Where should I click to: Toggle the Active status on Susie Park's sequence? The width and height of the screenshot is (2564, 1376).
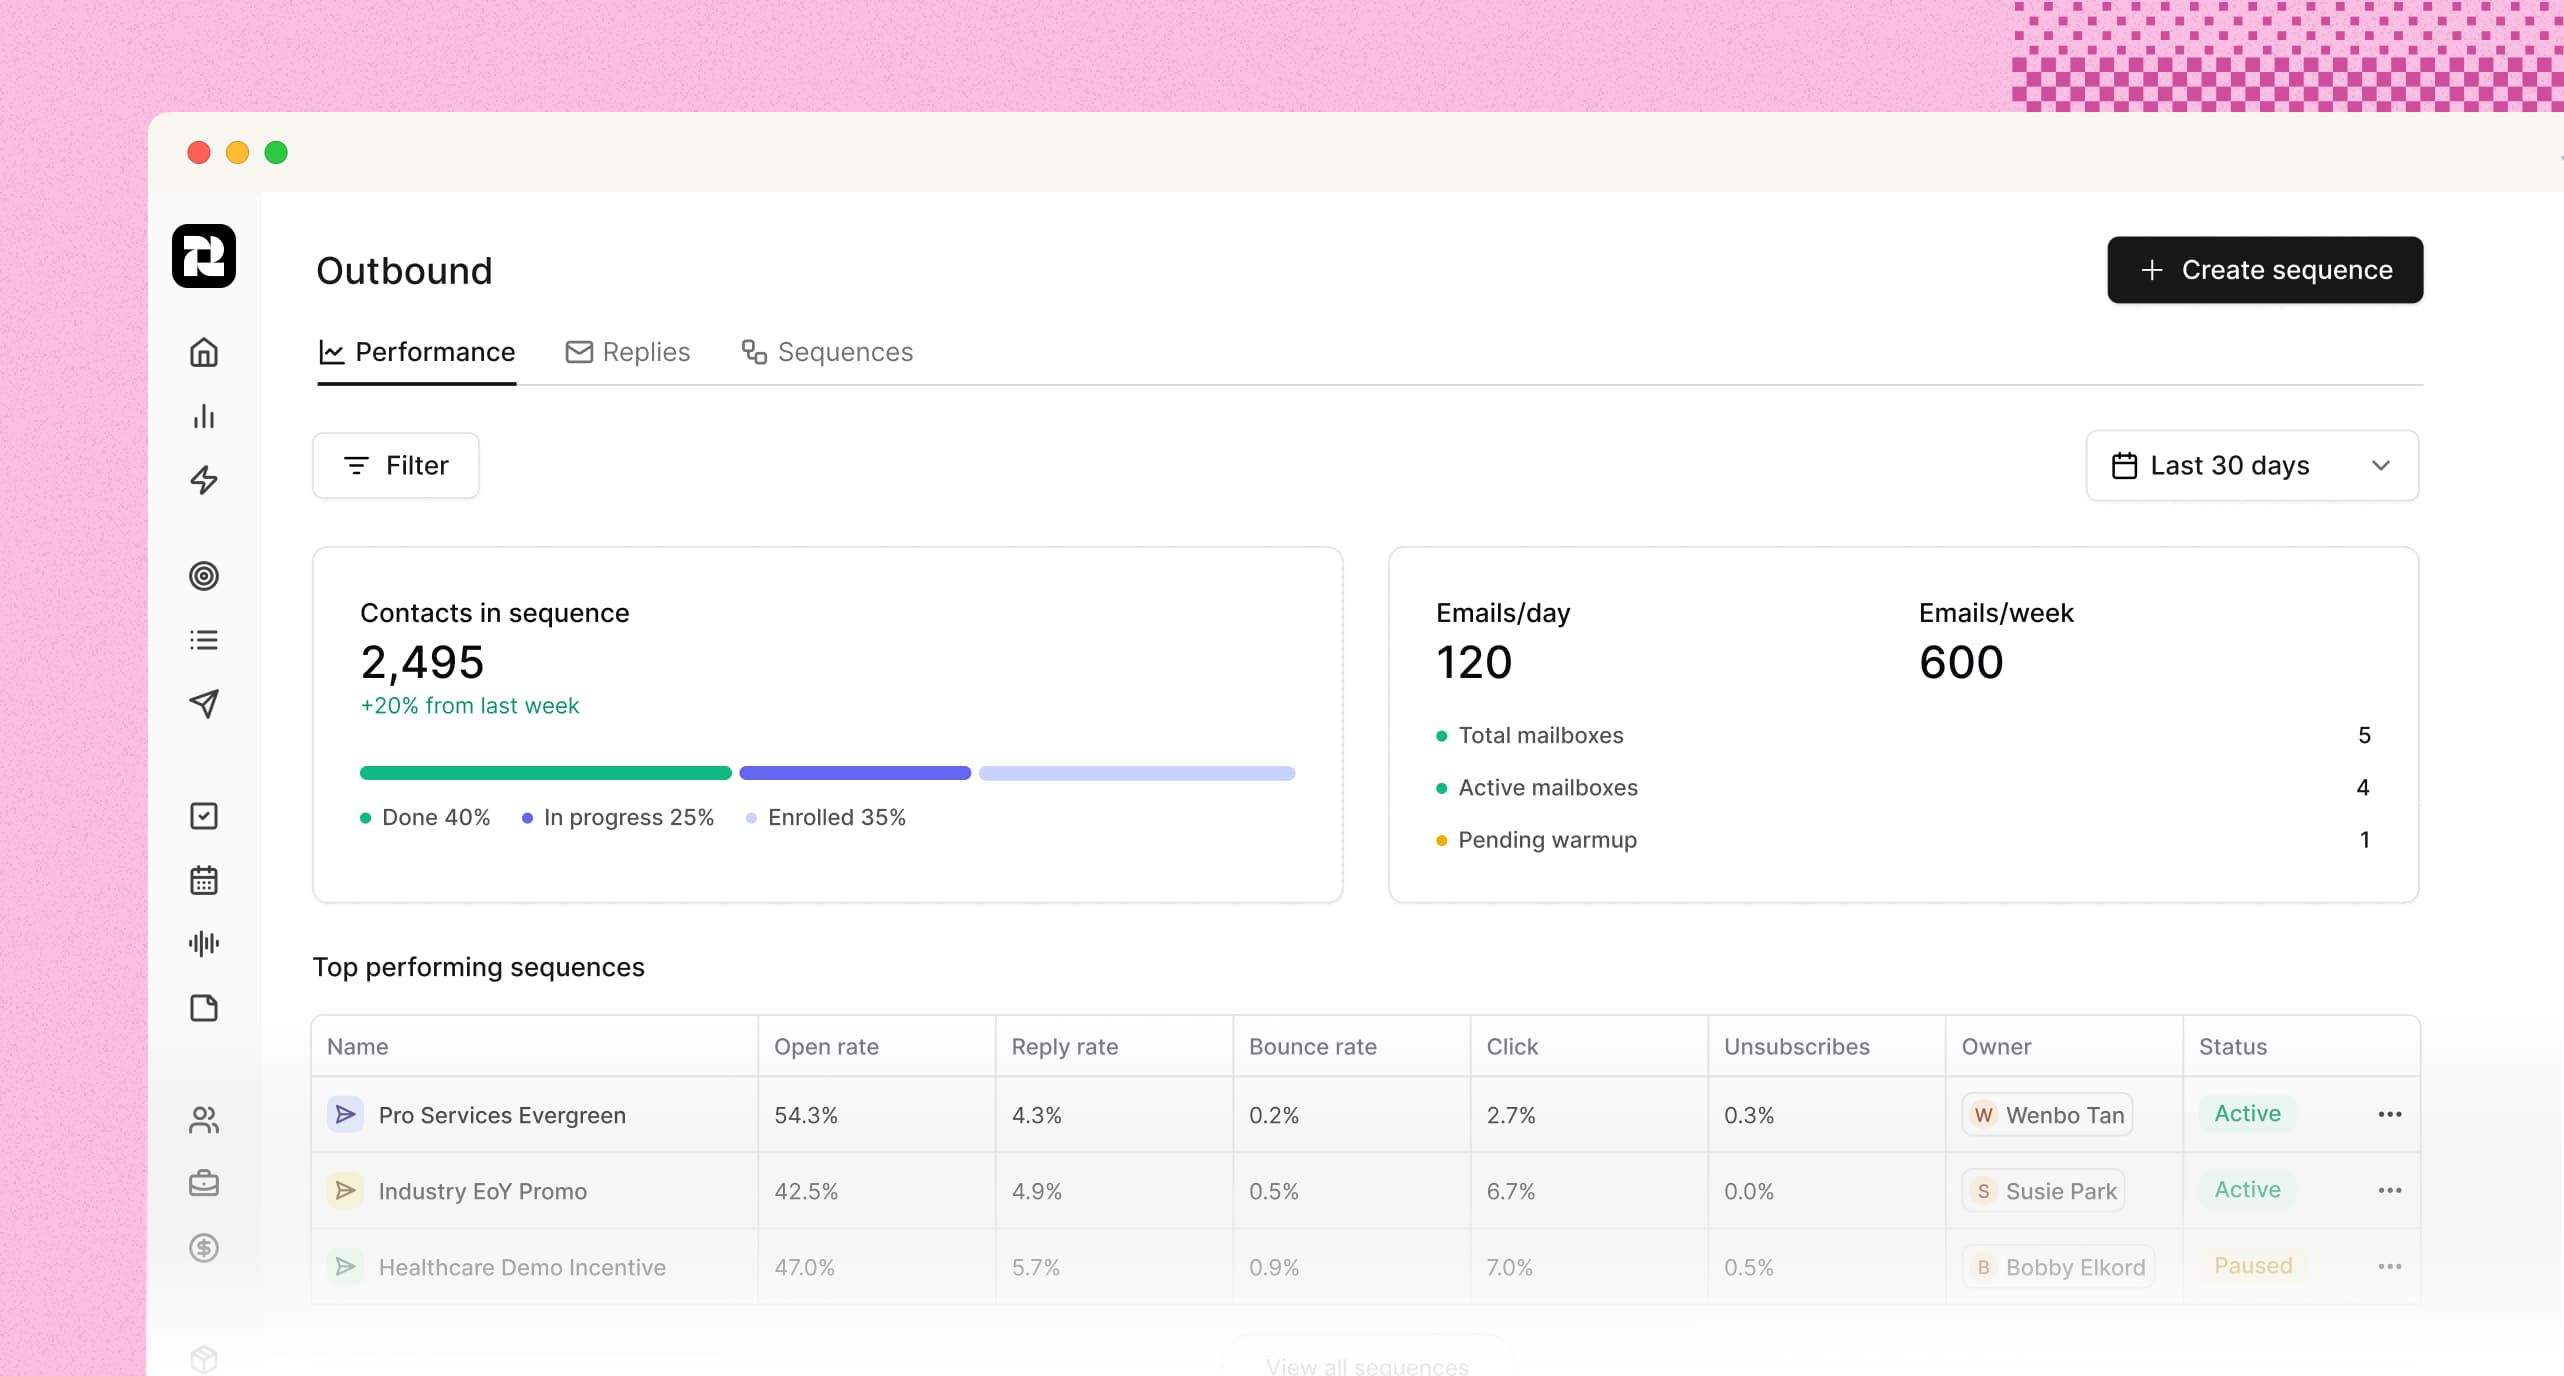point(2247,1190)
